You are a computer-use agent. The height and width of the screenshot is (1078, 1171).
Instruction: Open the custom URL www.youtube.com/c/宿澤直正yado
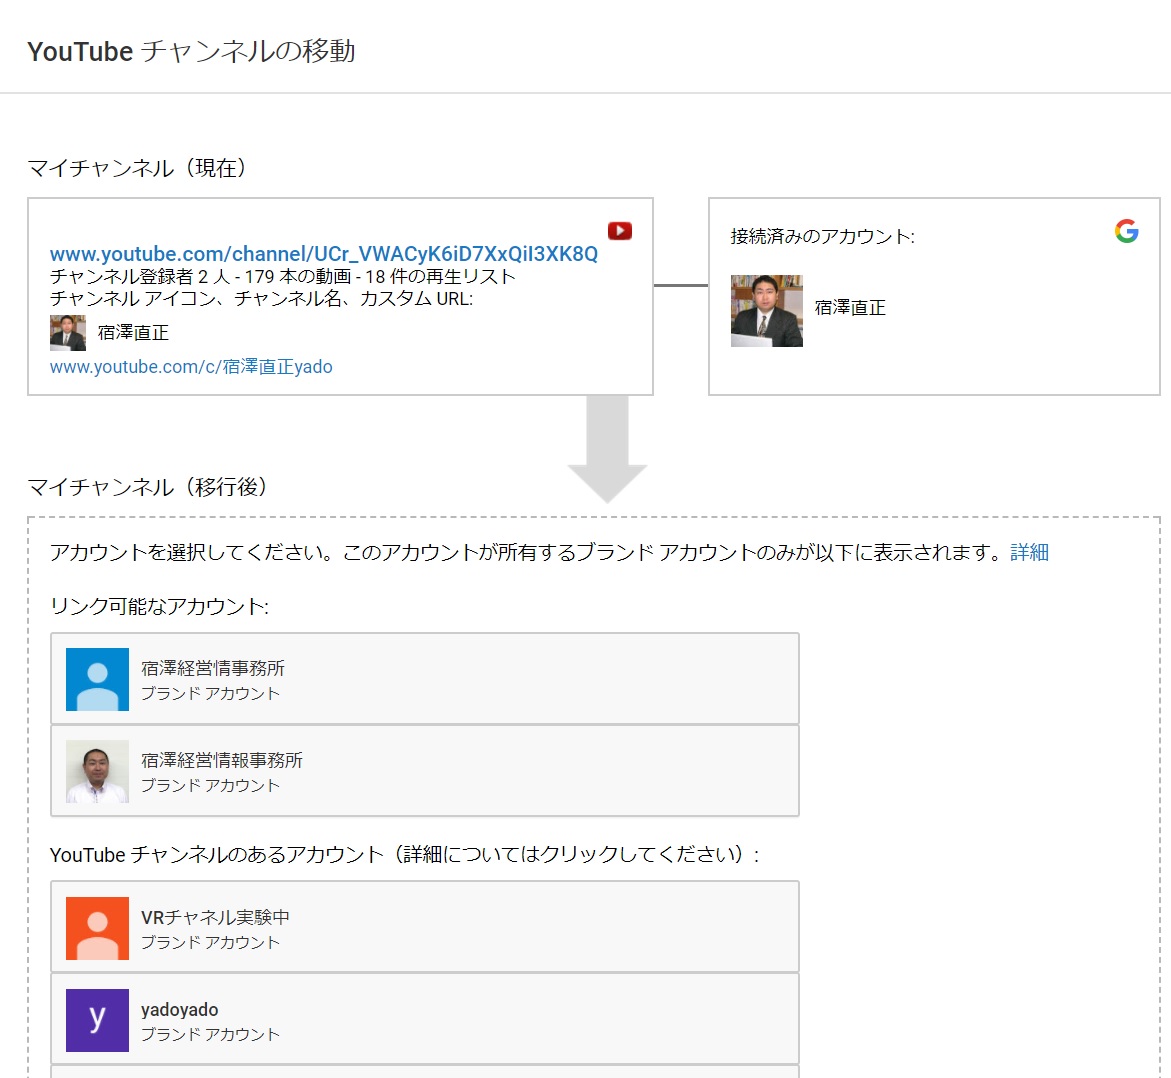191,367
